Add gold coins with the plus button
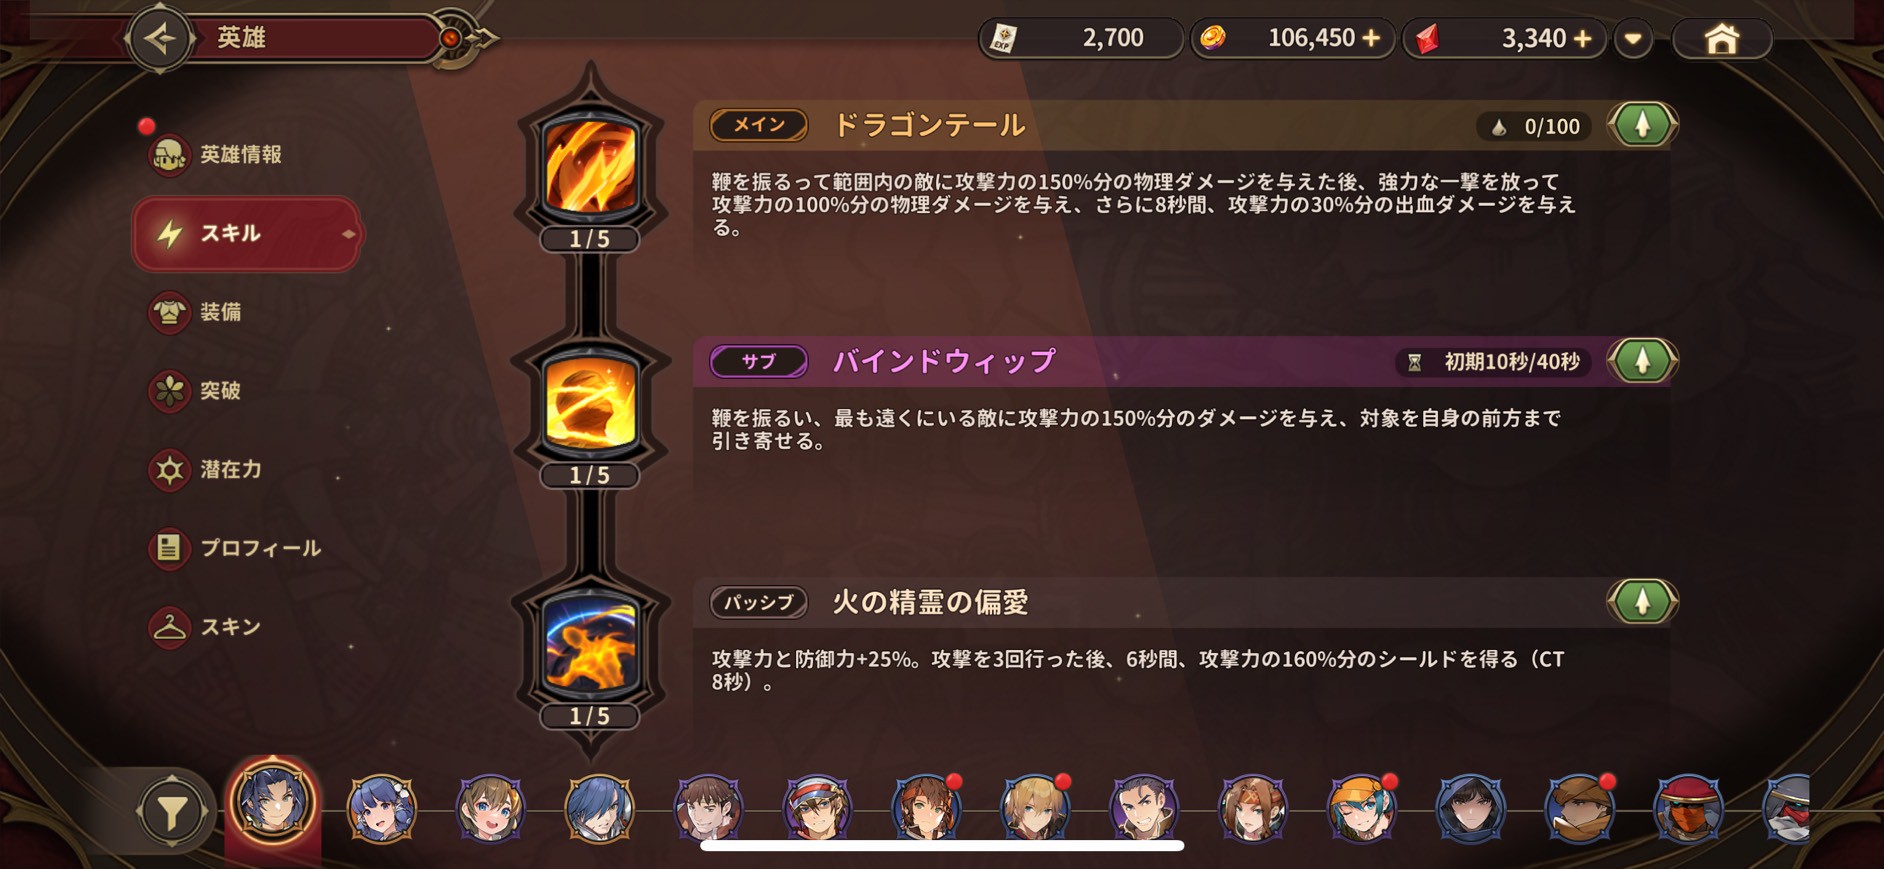Image resolution: width=1884 pixels, height=869 pixels. point(1371,38)
